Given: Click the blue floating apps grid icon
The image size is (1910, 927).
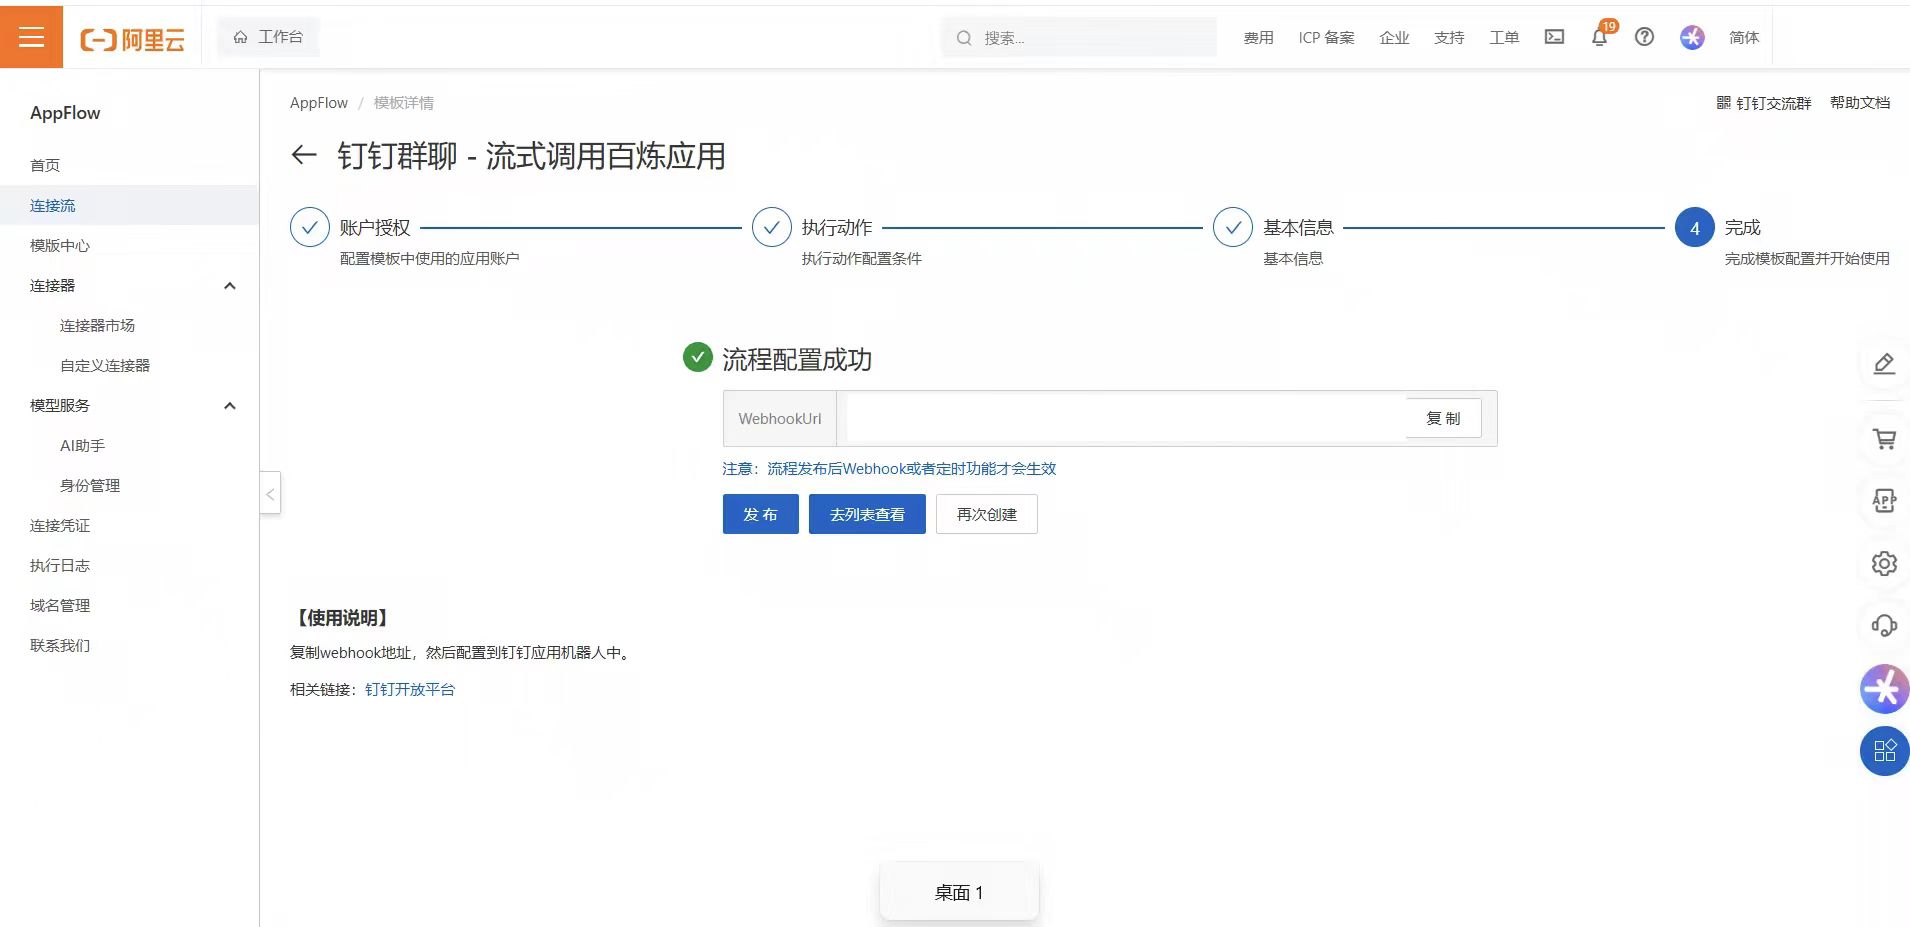Looking at the screenshot, I should (1885, 751).
